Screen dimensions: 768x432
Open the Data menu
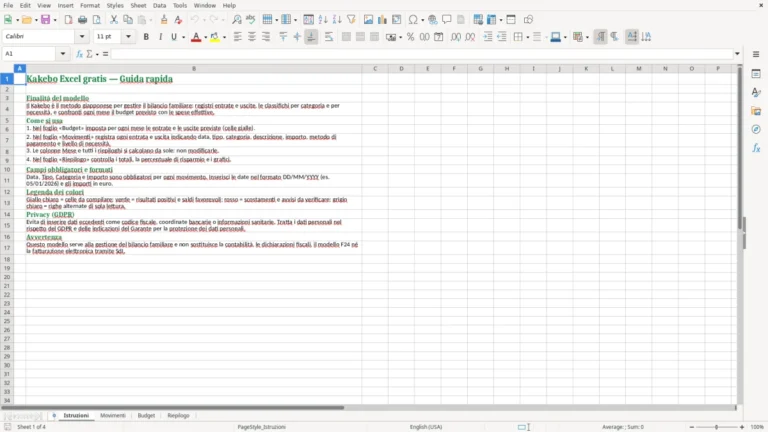point(159,5)
